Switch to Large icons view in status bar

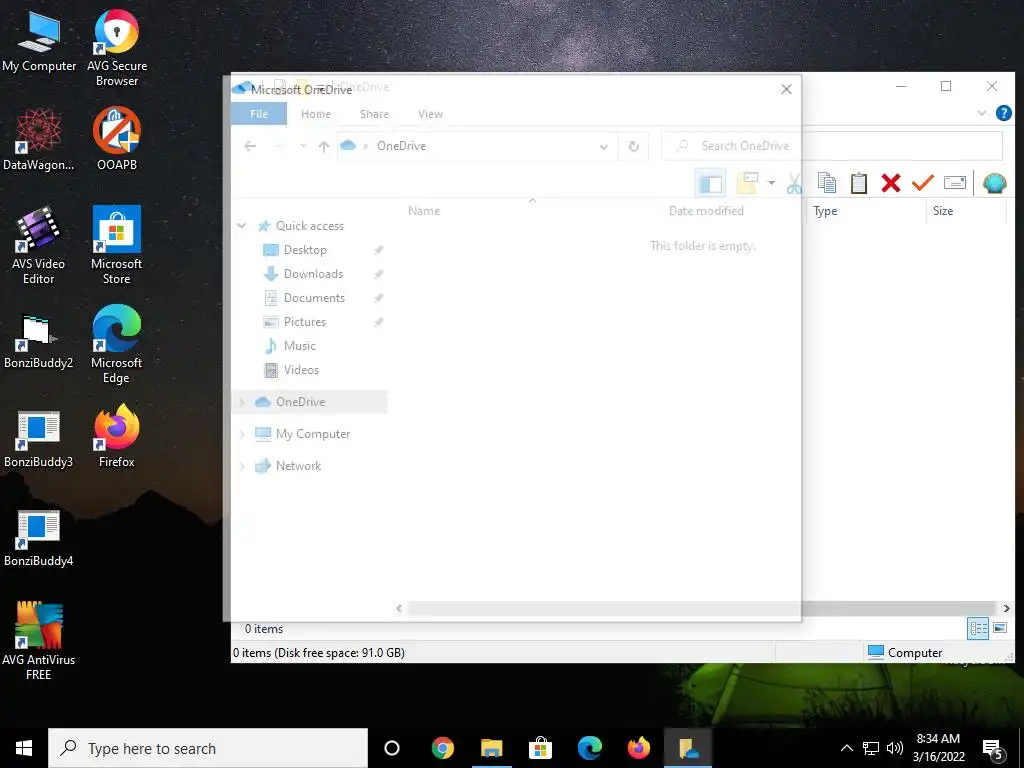click(1000, 628)
